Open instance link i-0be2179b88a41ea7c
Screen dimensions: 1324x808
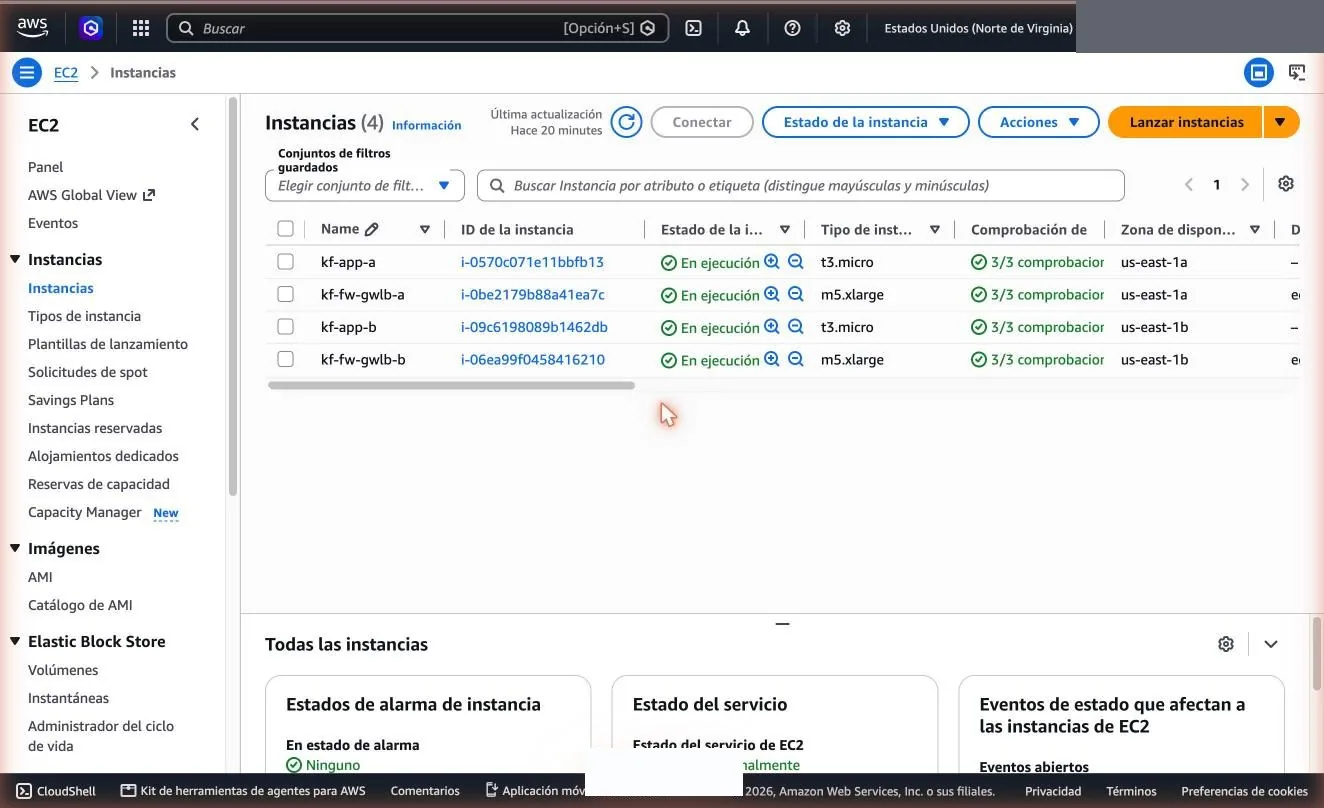coord(533,294)
